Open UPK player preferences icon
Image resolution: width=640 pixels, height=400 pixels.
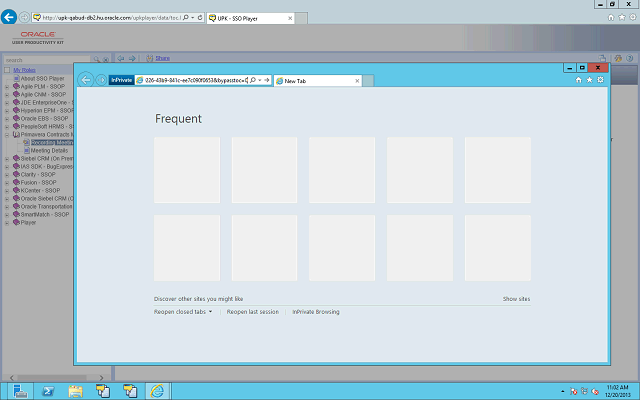618,58
